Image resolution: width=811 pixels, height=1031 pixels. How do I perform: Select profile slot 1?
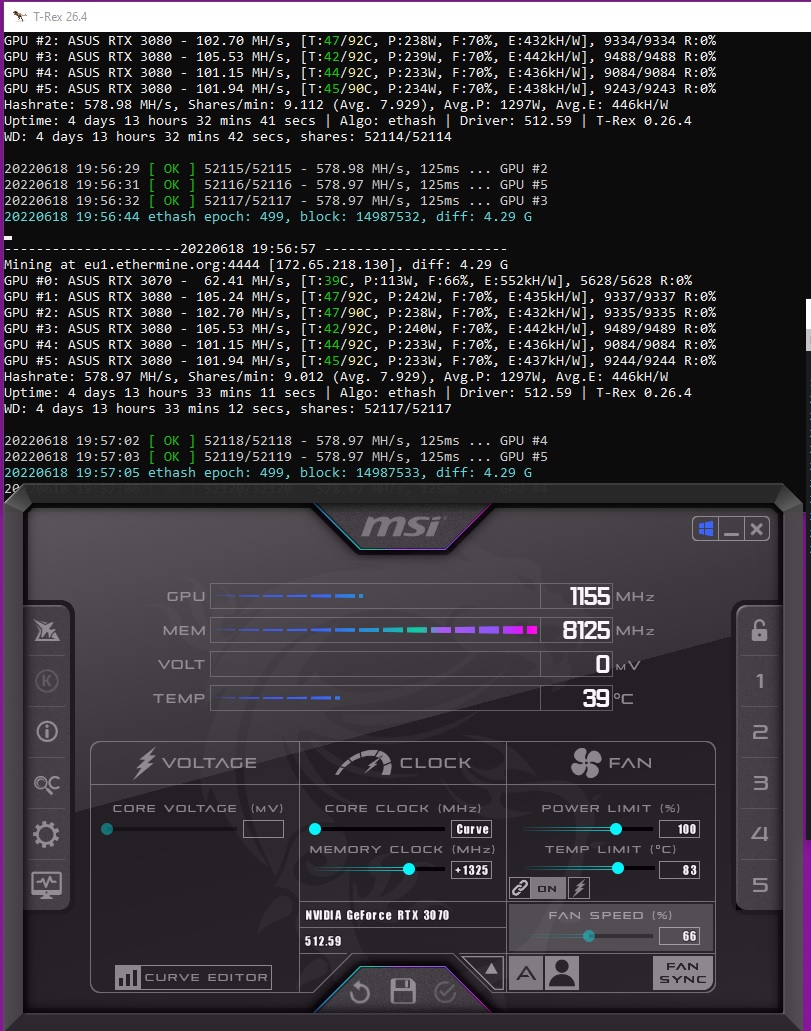[x=760, y=681]
